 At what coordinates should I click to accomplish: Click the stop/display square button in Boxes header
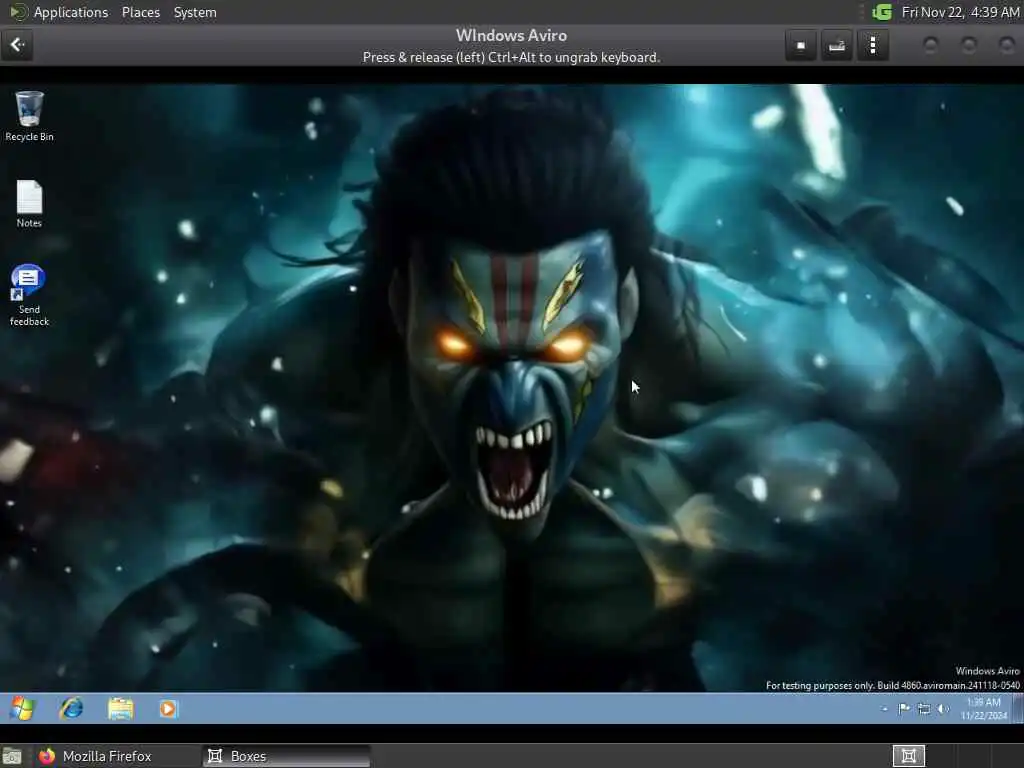pos(801,46)
